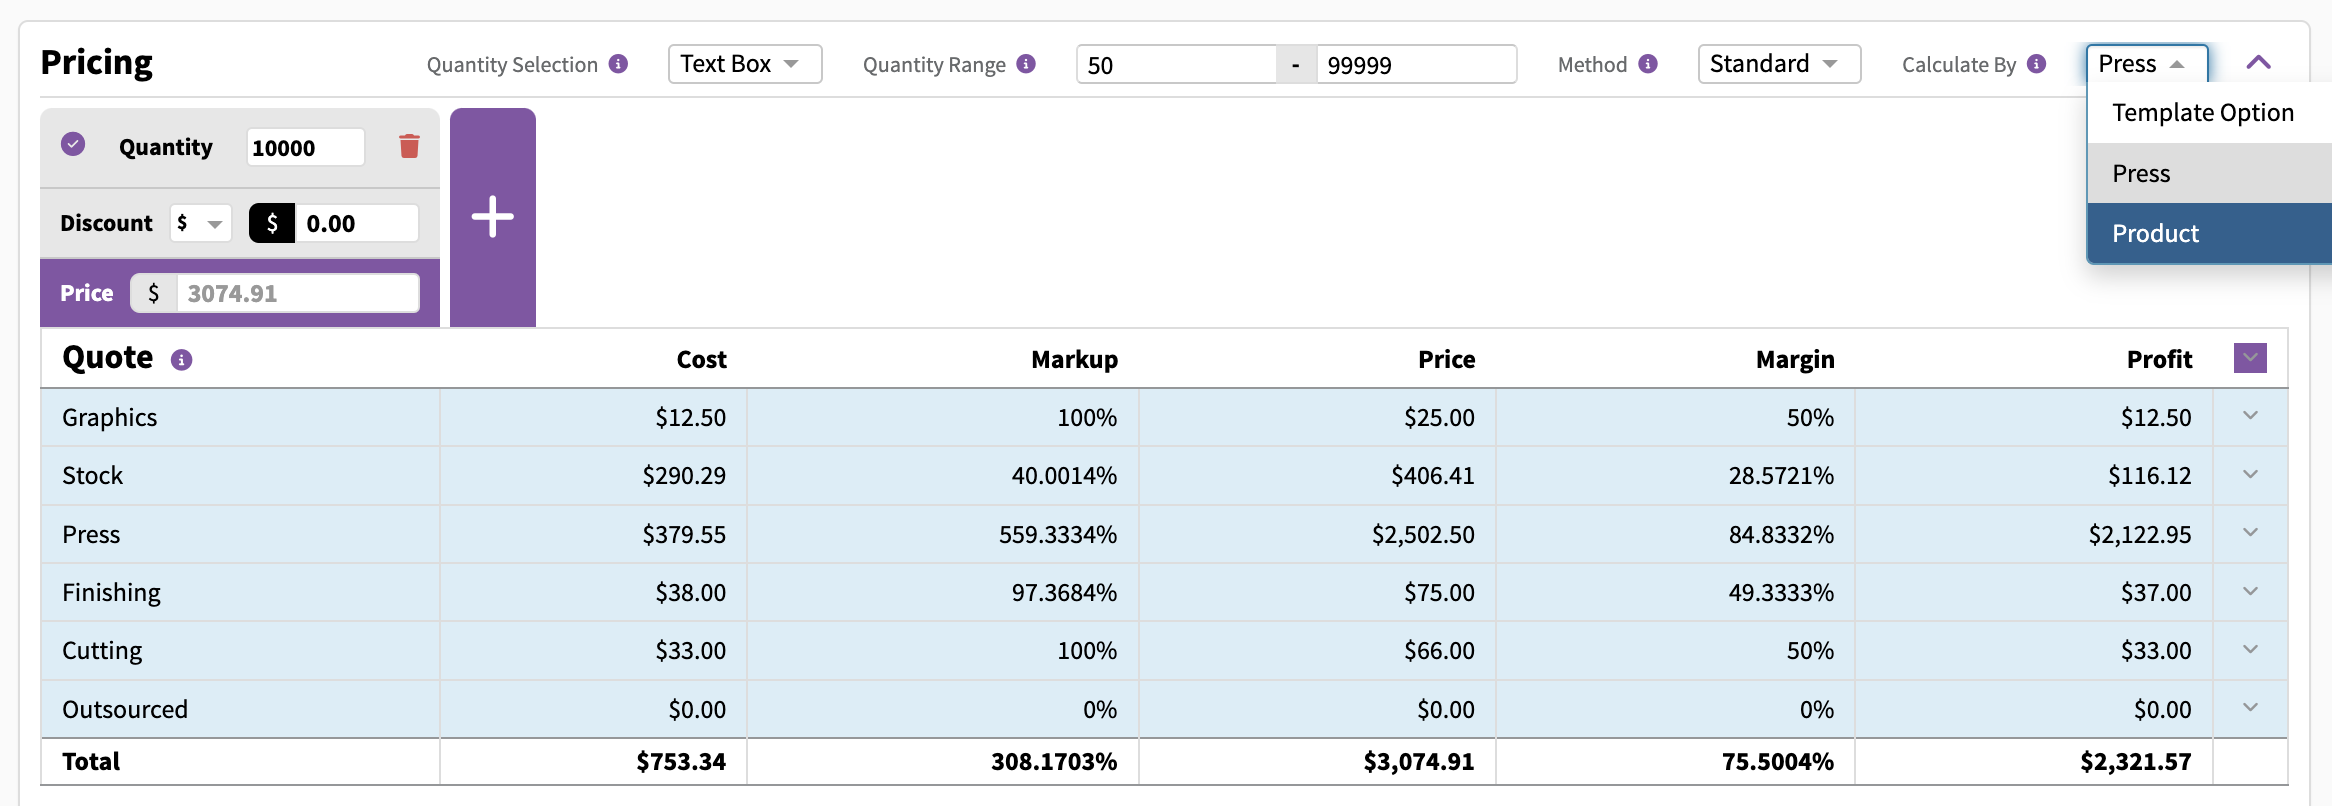Click the Total margin 75.5004%

pyautogui.click(x=1778, y=762)
